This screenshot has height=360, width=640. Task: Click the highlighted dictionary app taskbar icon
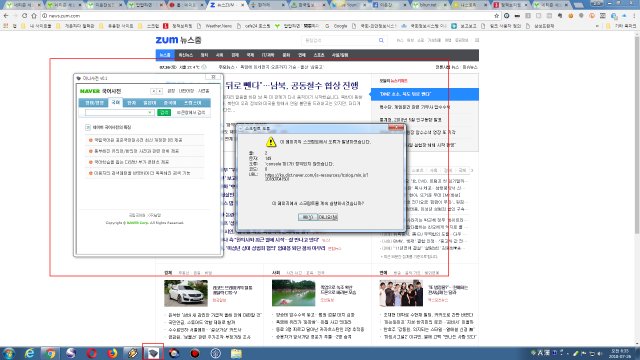(153, 353)
